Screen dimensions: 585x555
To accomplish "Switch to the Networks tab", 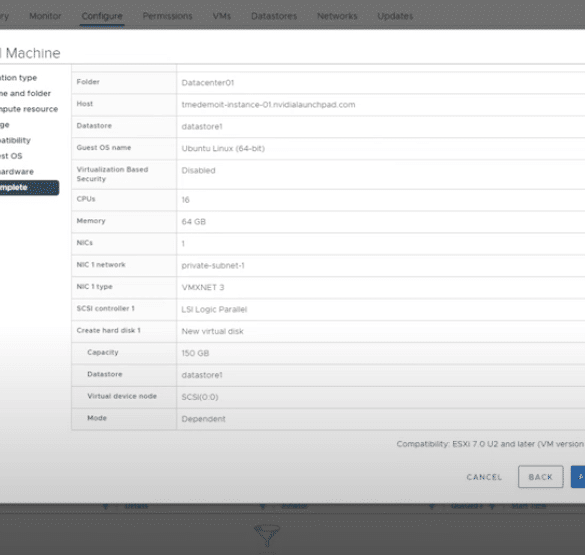I will (x=337, y=16).
